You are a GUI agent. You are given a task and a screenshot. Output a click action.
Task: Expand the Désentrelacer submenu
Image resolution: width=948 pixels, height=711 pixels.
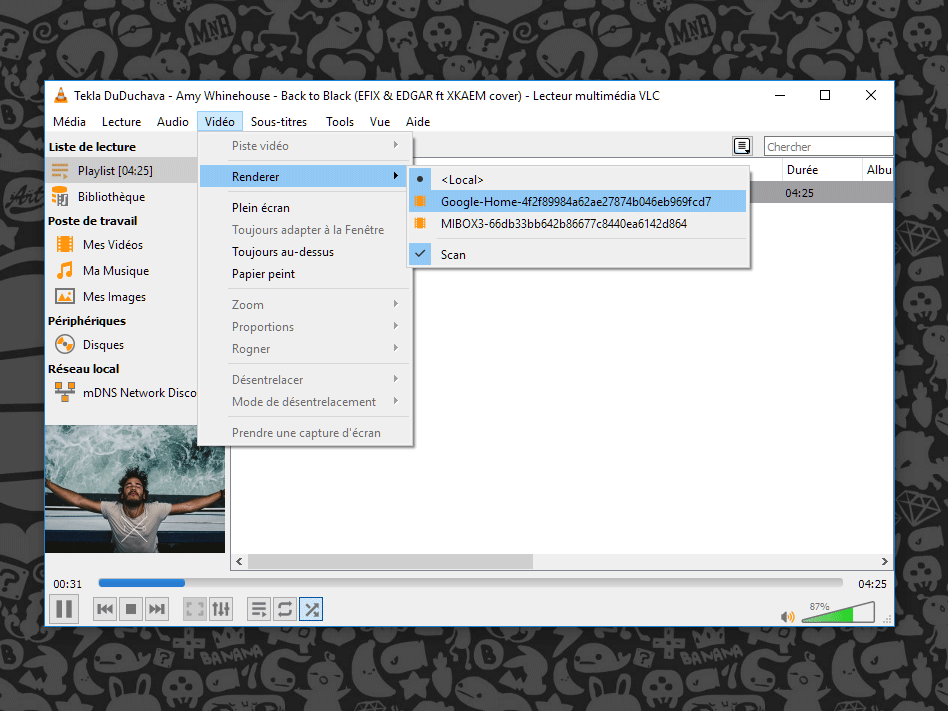click(x=305, y=380)
